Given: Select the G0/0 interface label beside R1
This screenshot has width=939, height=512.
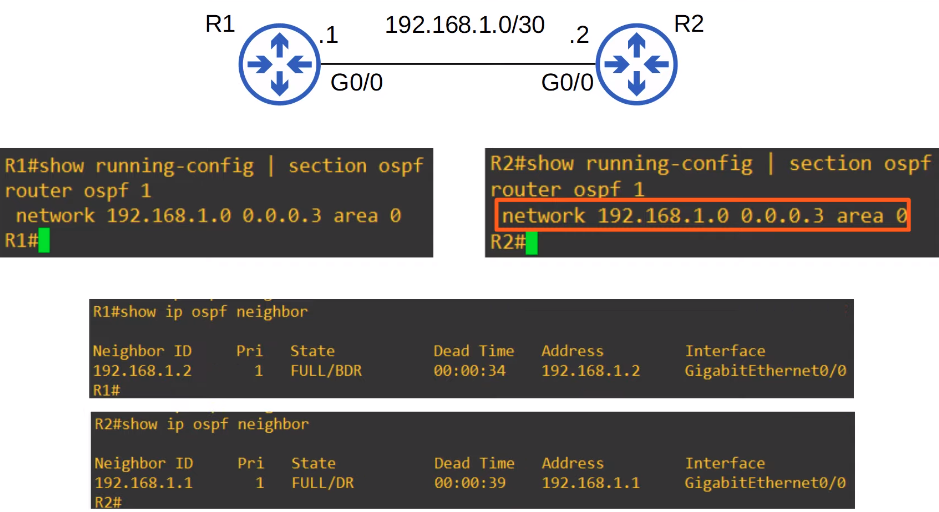Looking at the screenshot, I should click(x=356, y=83).
